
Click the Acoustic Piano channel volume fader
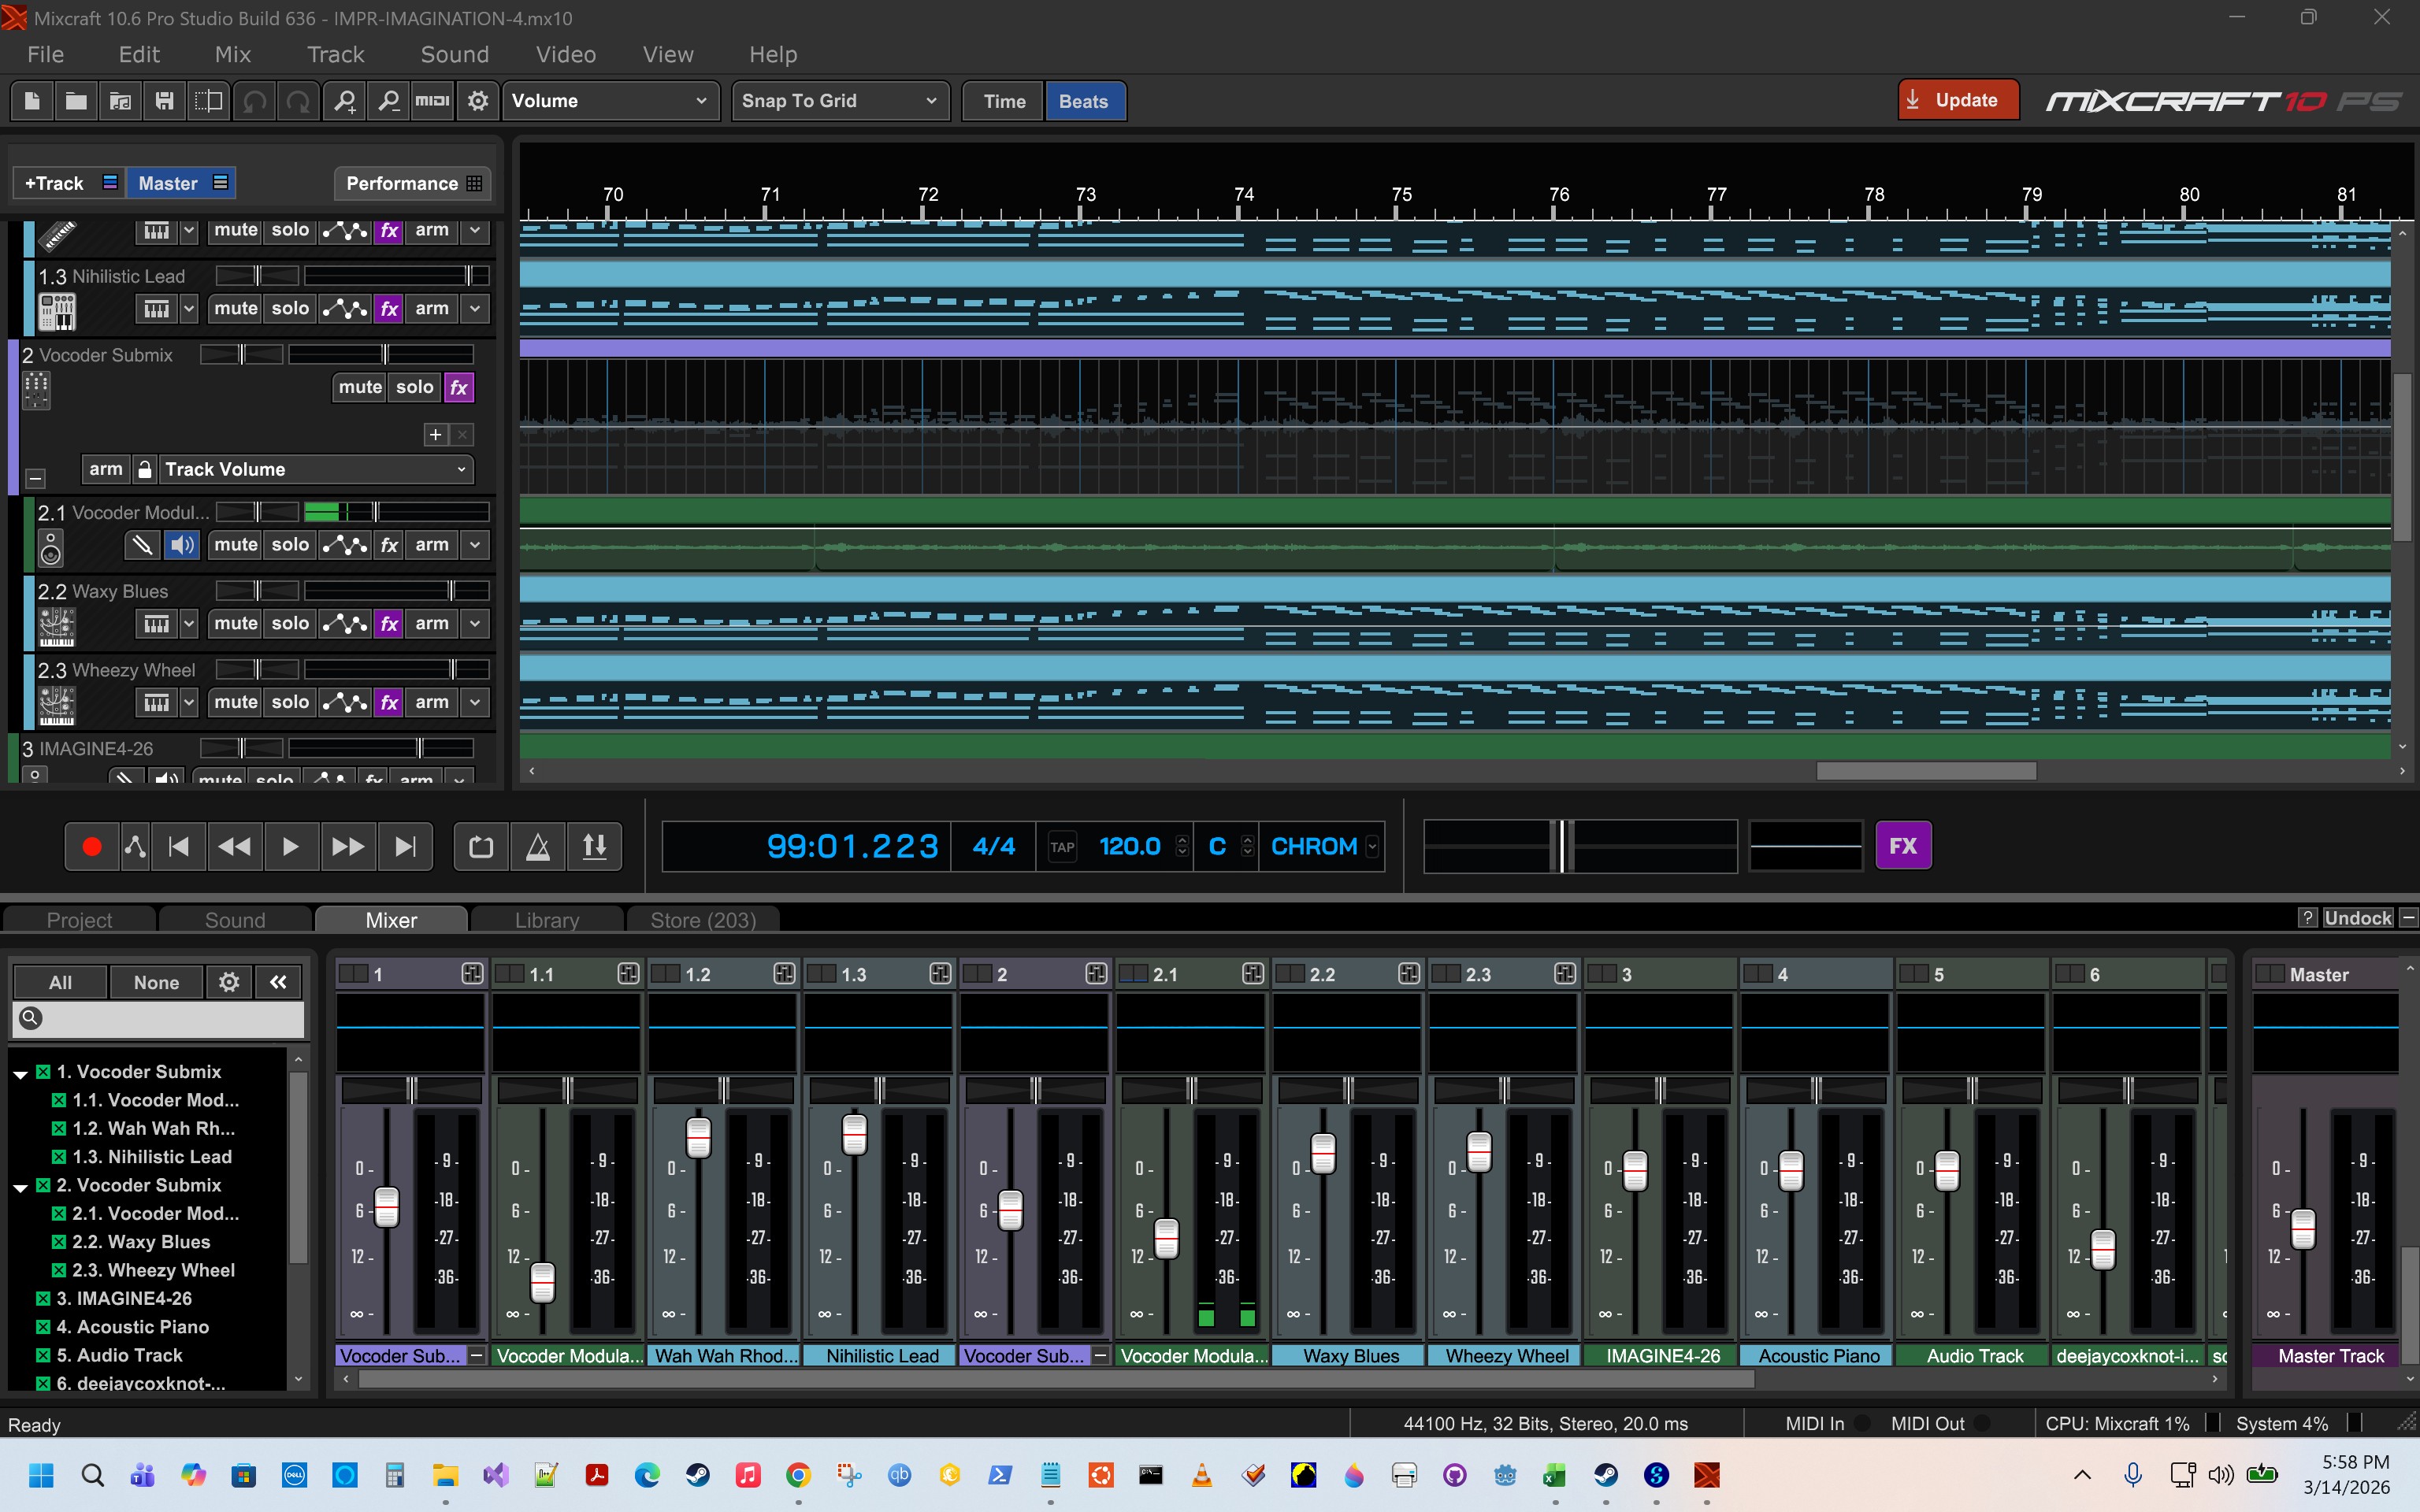1791,1170
